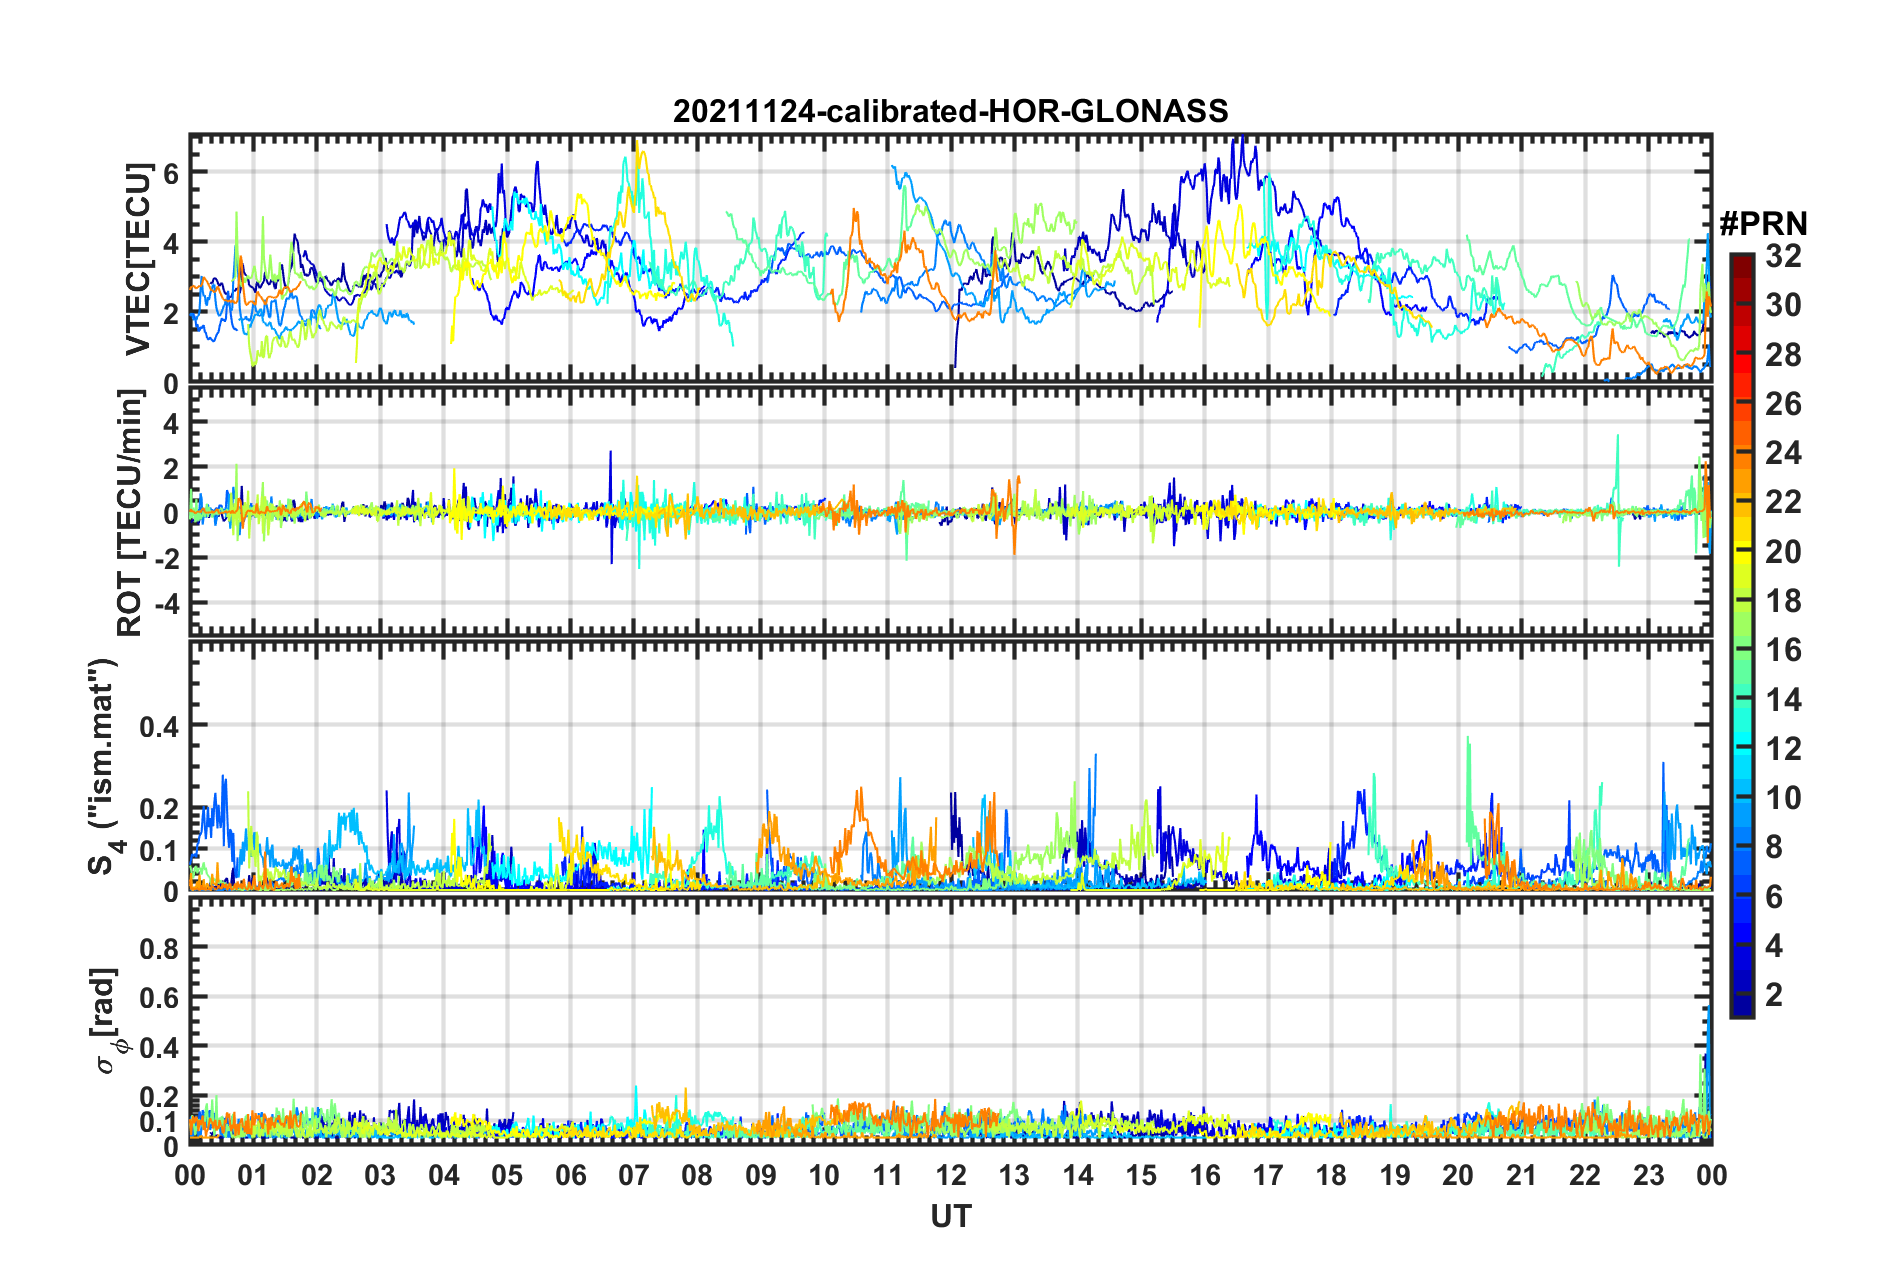Click PRN colorbar tick label 12
This screenshot has width=1902, height=1272.
(1783, 749)
